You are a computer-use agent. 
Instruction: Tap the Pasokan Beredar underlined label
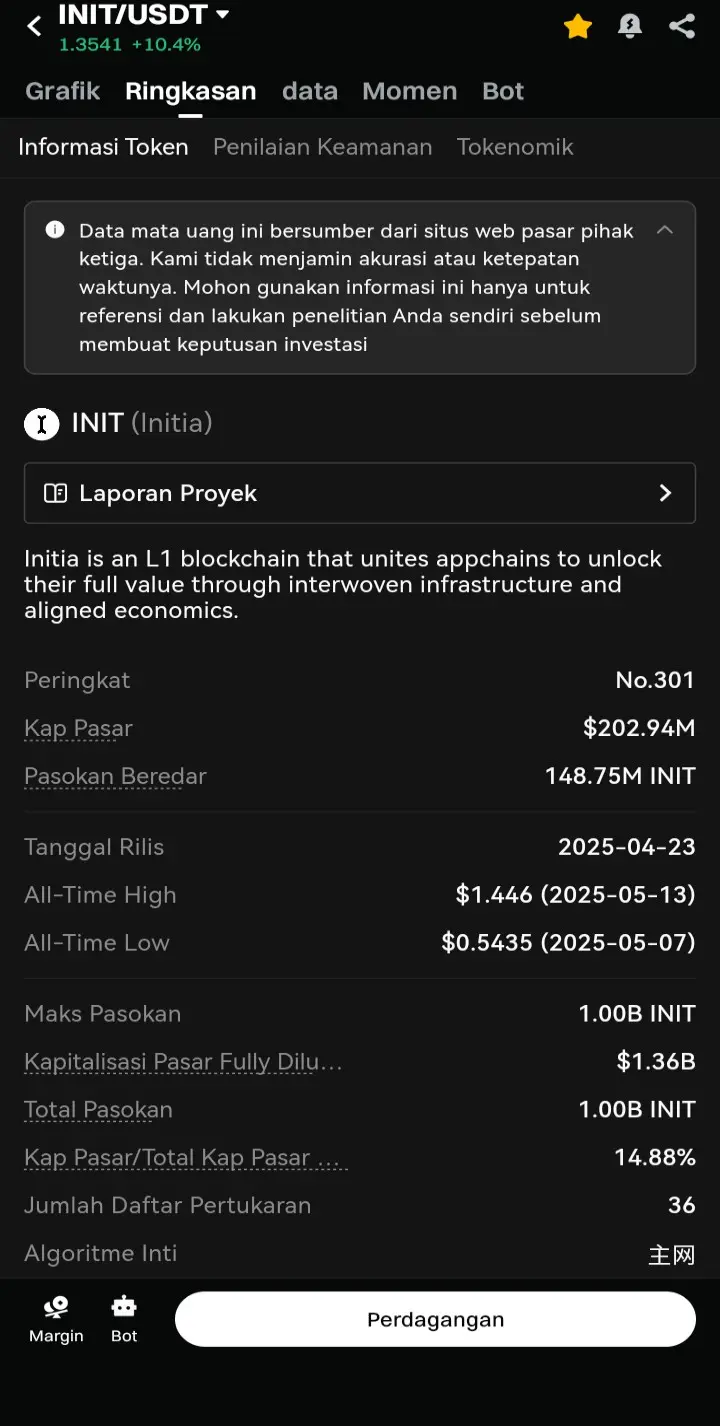[x=115, y=776]
